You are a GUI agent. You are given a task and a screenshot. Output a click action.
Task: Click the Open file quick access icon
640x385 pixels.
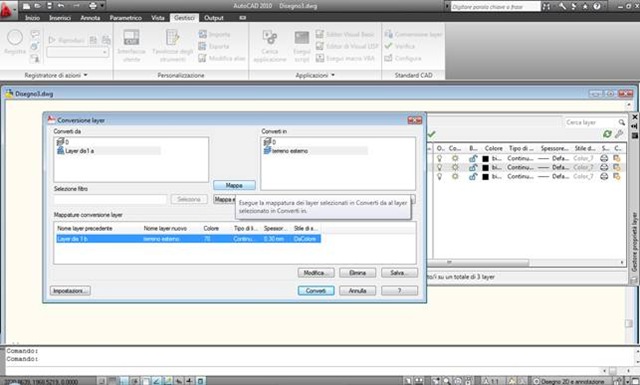click(38, 6)
